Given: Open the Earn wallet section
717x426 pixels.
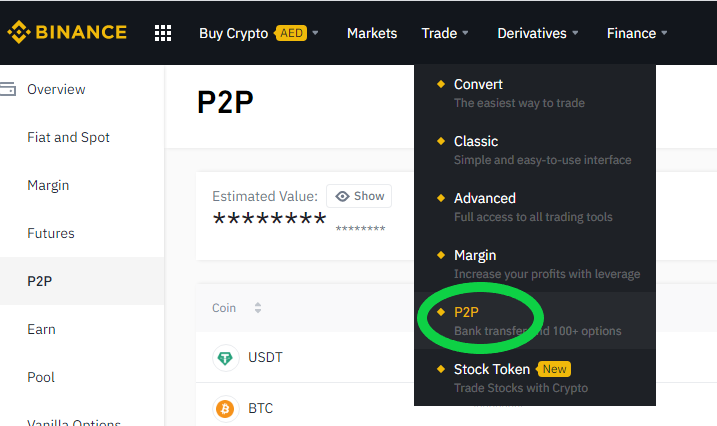Looking at the screenshot, I should coord(41,329).
